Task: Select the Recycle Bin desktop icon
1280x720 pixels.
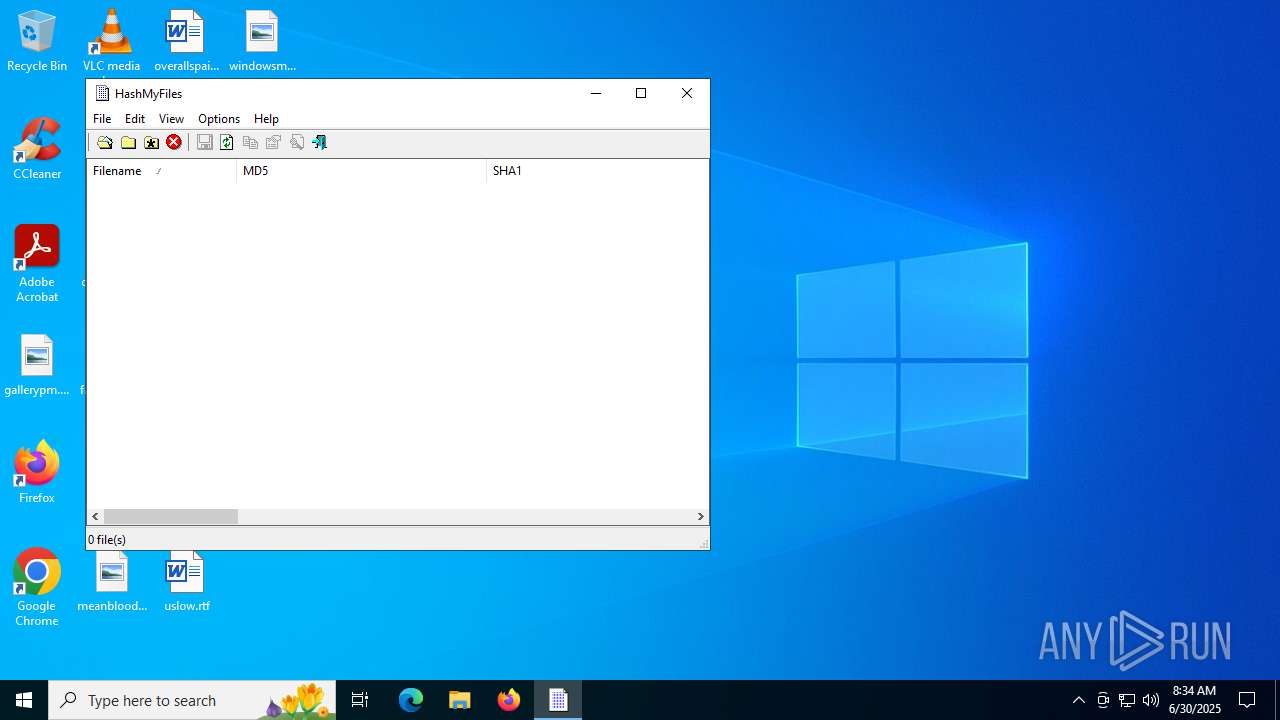Action: pos(37,42)
